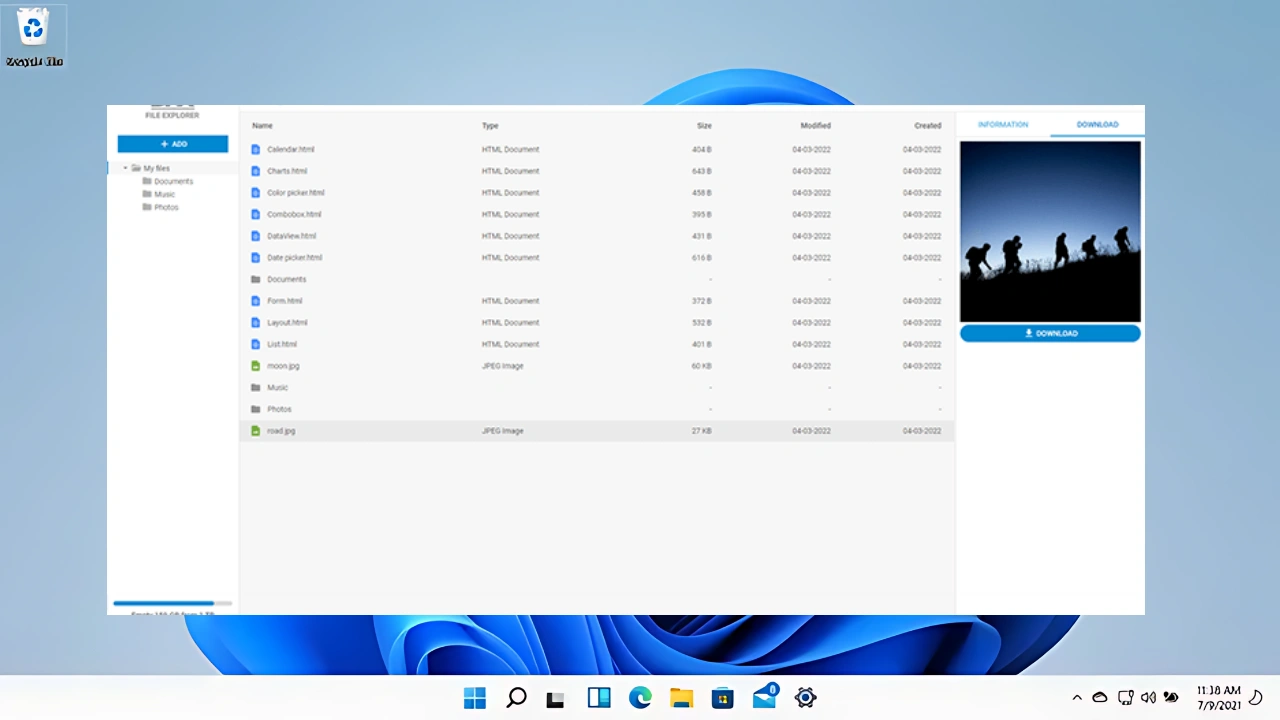Viewport: 1280px width, 720px height.
Task: Select the Date picker.html file name
Action: point(295,258)
